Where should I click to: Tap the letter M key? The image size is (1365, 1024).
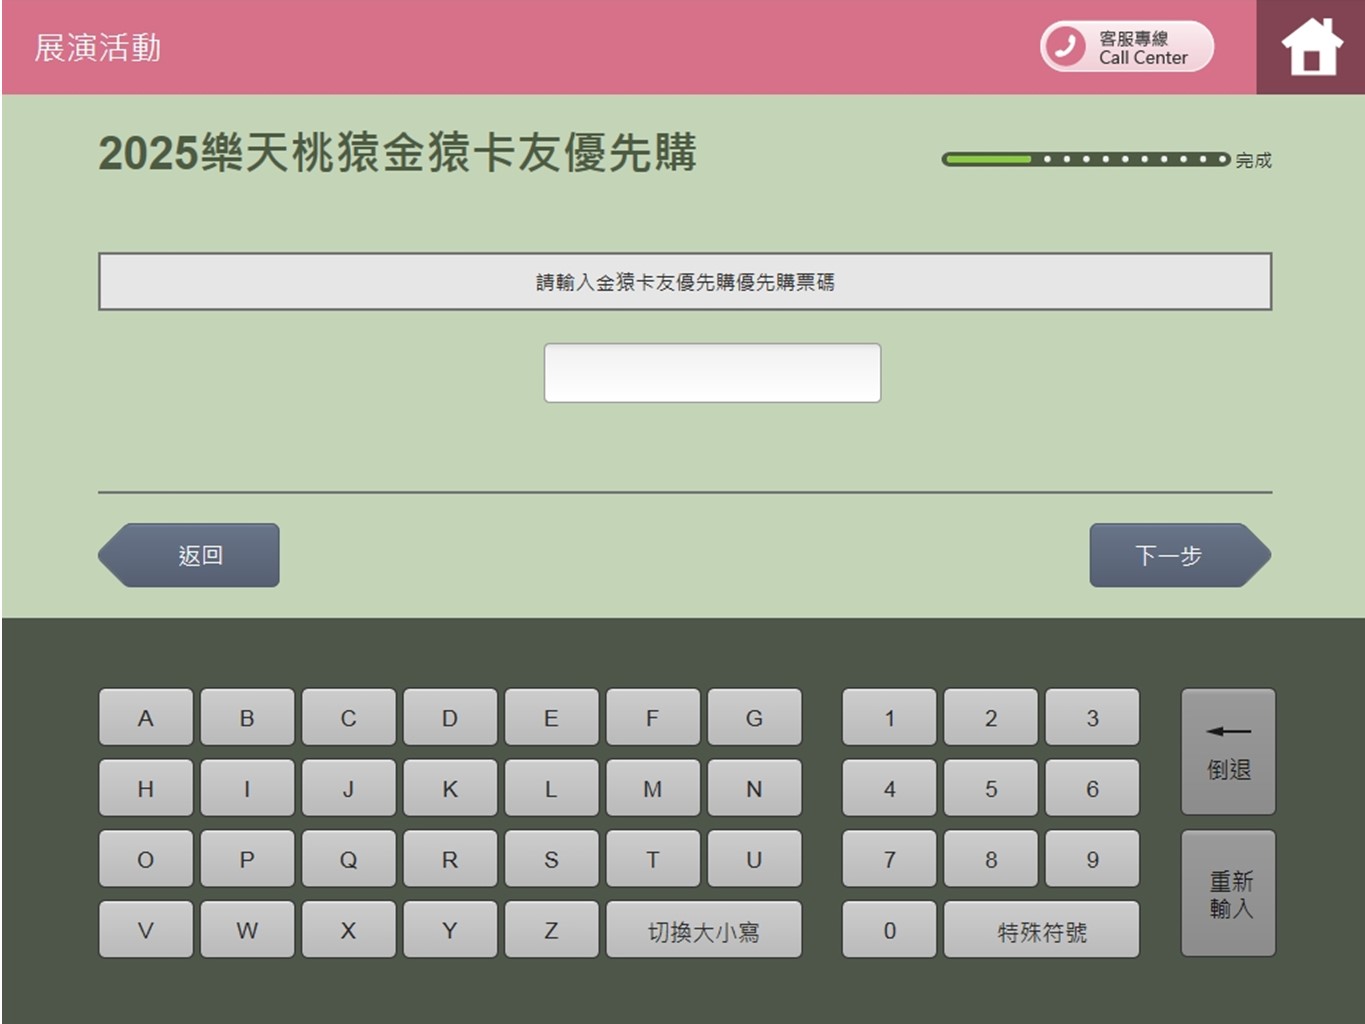pos(653,788)
